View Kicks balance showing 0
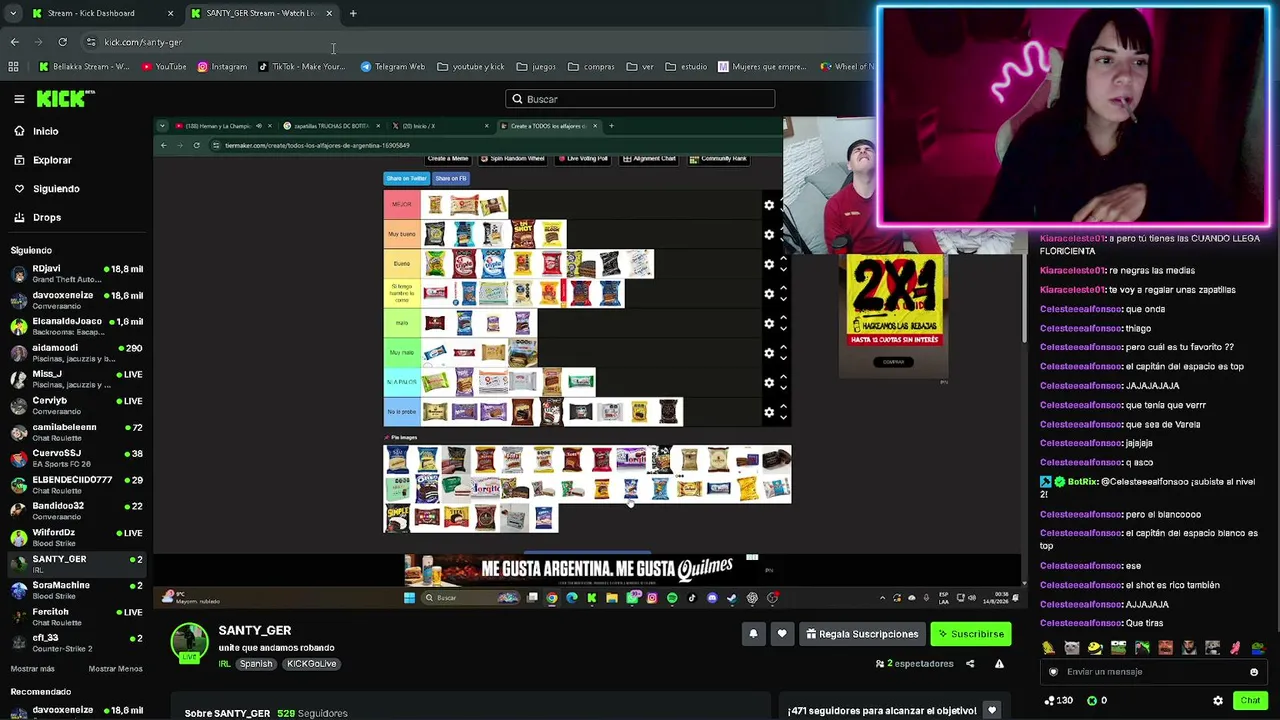The image size is (1280, 720). tap(1097, 701)
